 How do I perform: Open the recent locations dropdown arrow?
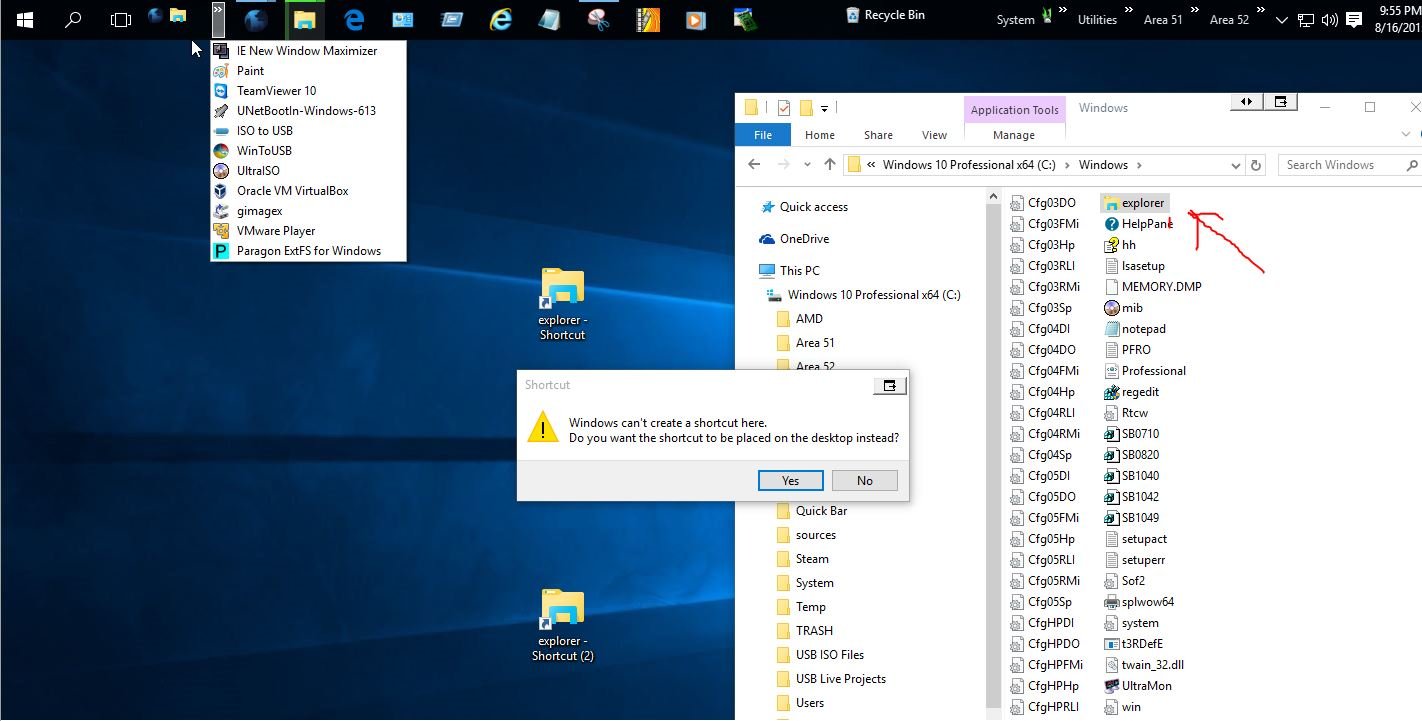(808, 165)
